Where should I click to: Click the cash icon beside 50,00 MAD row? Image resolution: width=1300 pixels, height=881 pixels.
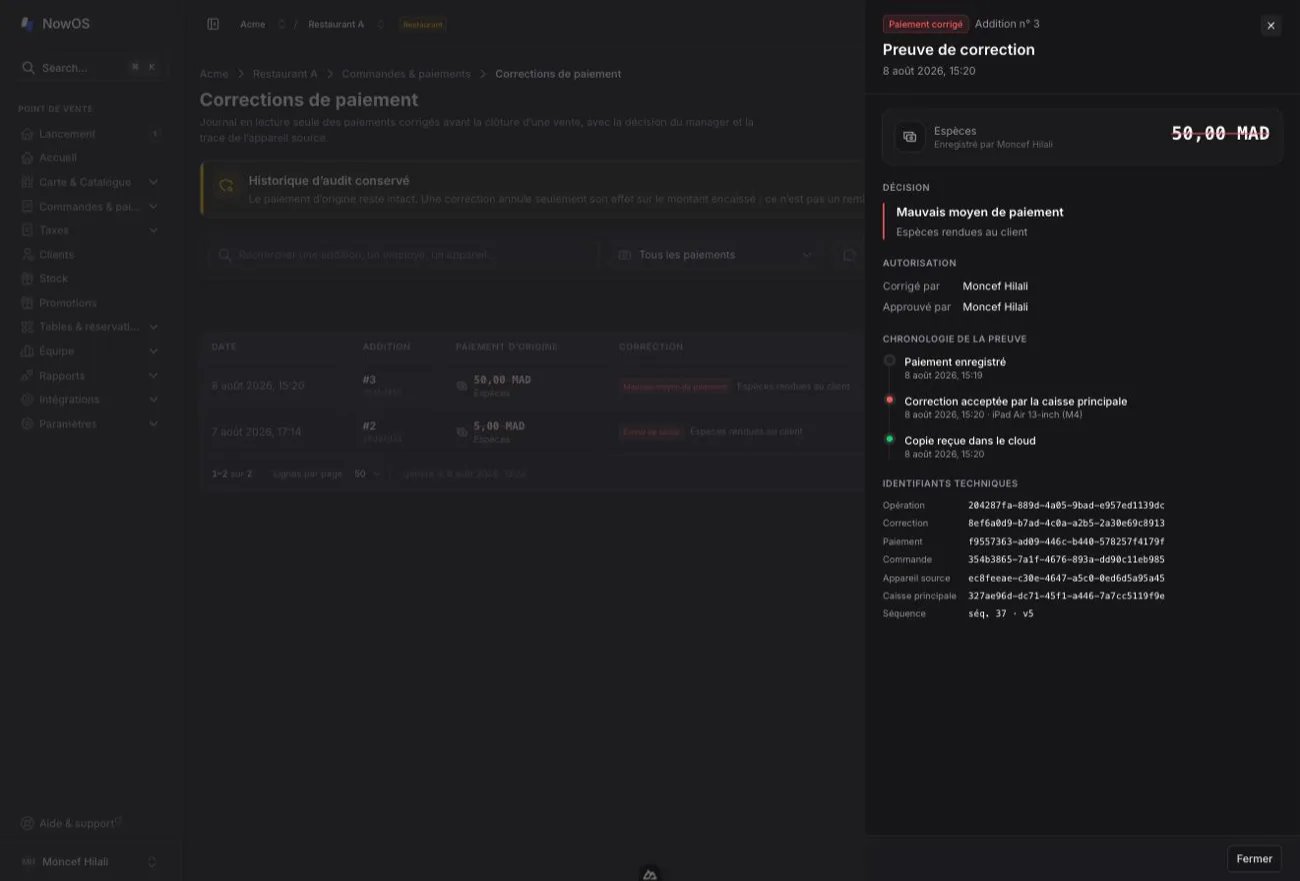coord(462,385)
